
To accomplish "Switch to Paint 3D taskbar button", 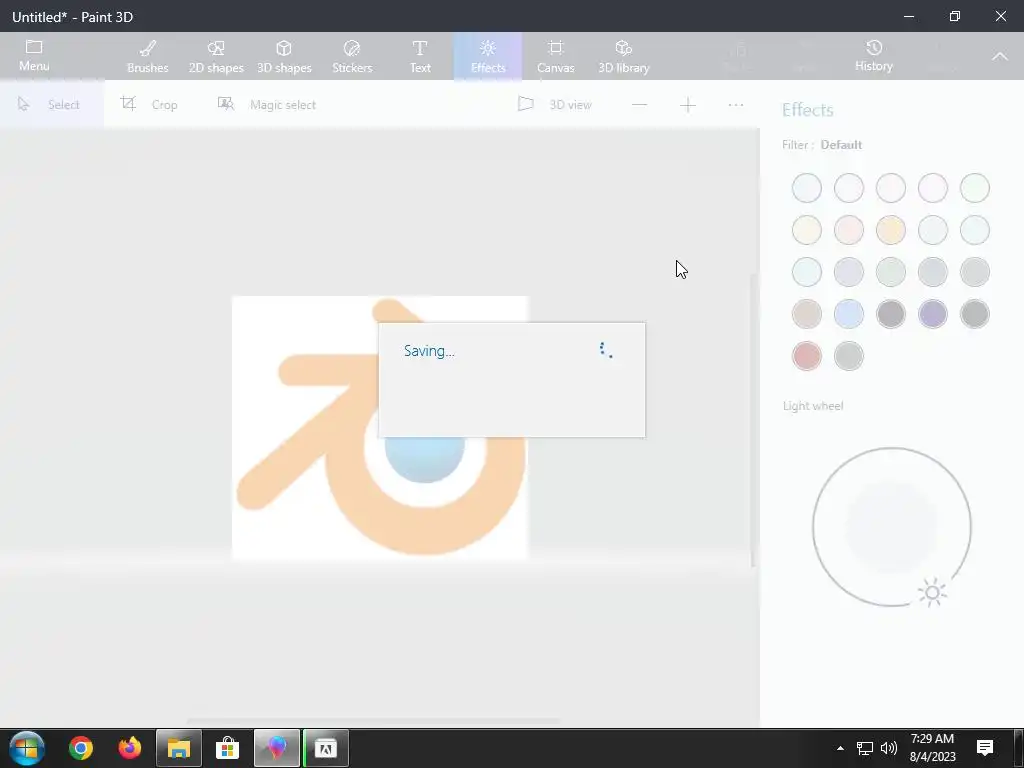I will pyautogui.click(x=276, y=748).
